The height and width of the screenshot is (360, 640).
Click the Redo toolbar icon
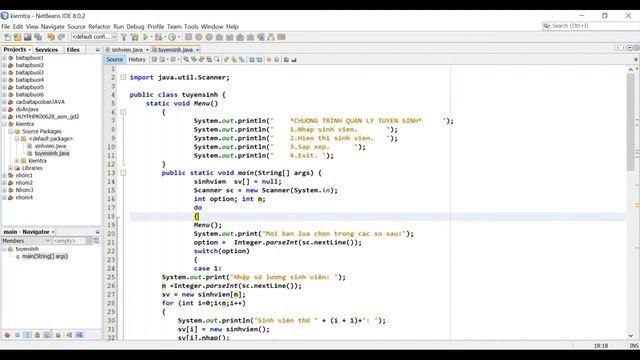tap(61, 37)
